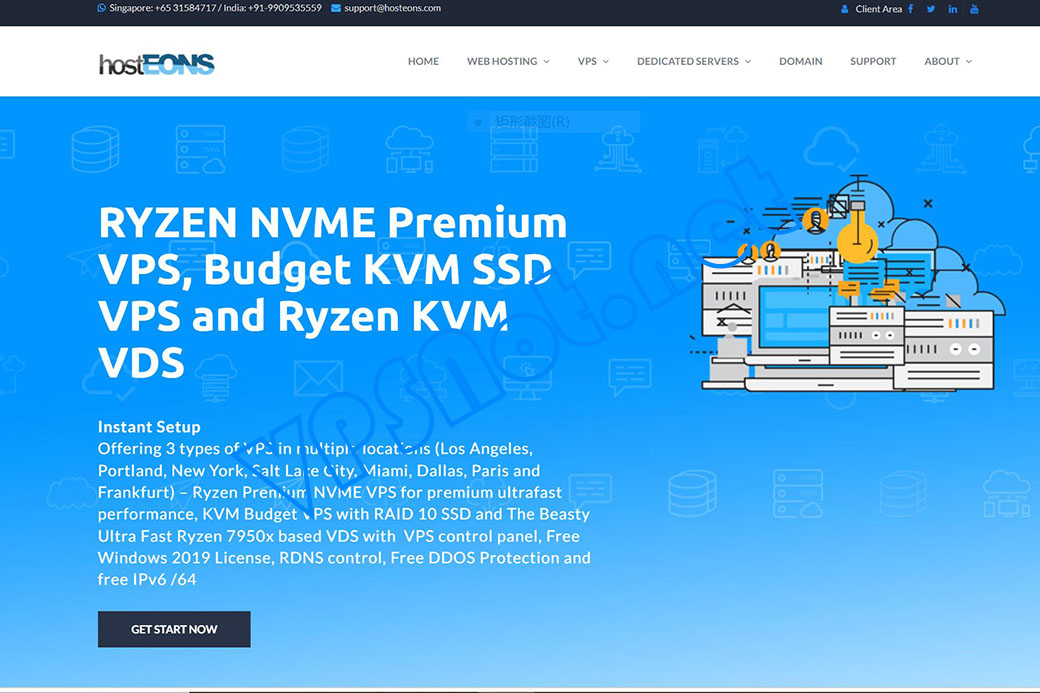
Task: Open the YouTube social icon
Action: click(x=974, y=9)
